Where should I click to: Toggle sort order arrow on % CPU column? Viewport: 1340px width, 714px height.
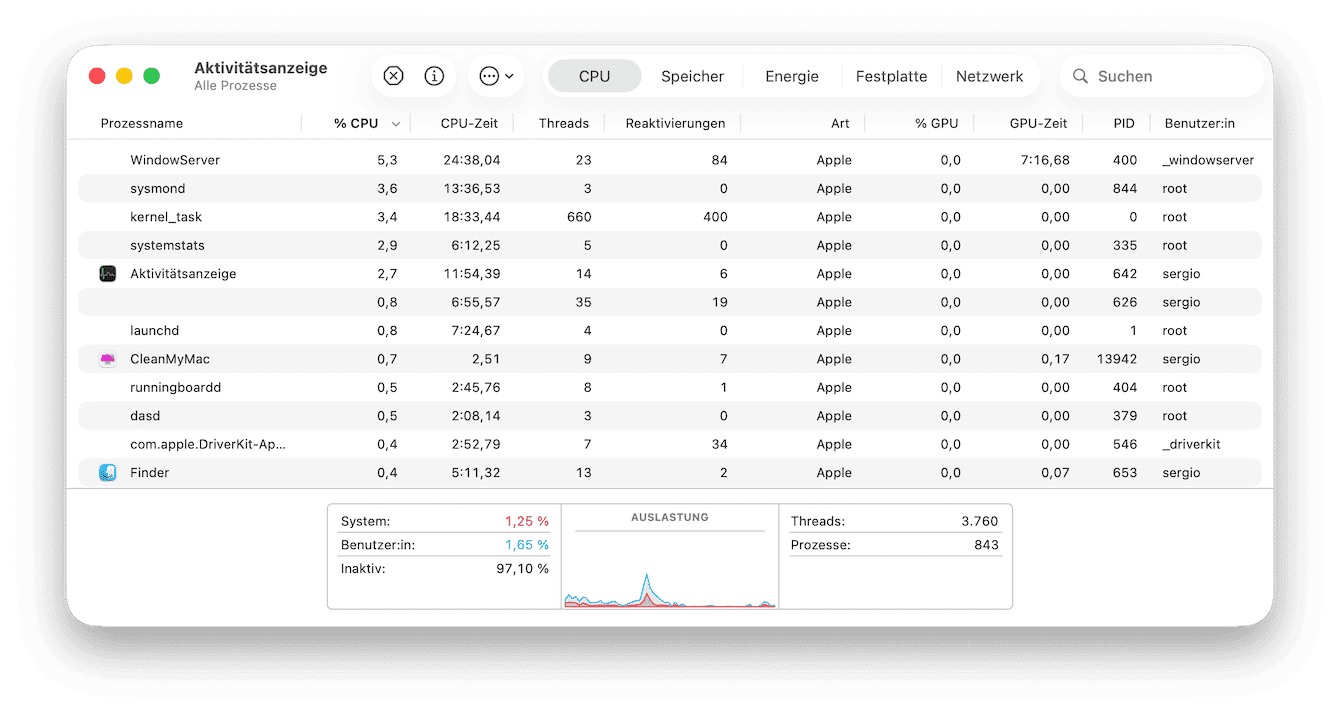click(x=396, y=124)
